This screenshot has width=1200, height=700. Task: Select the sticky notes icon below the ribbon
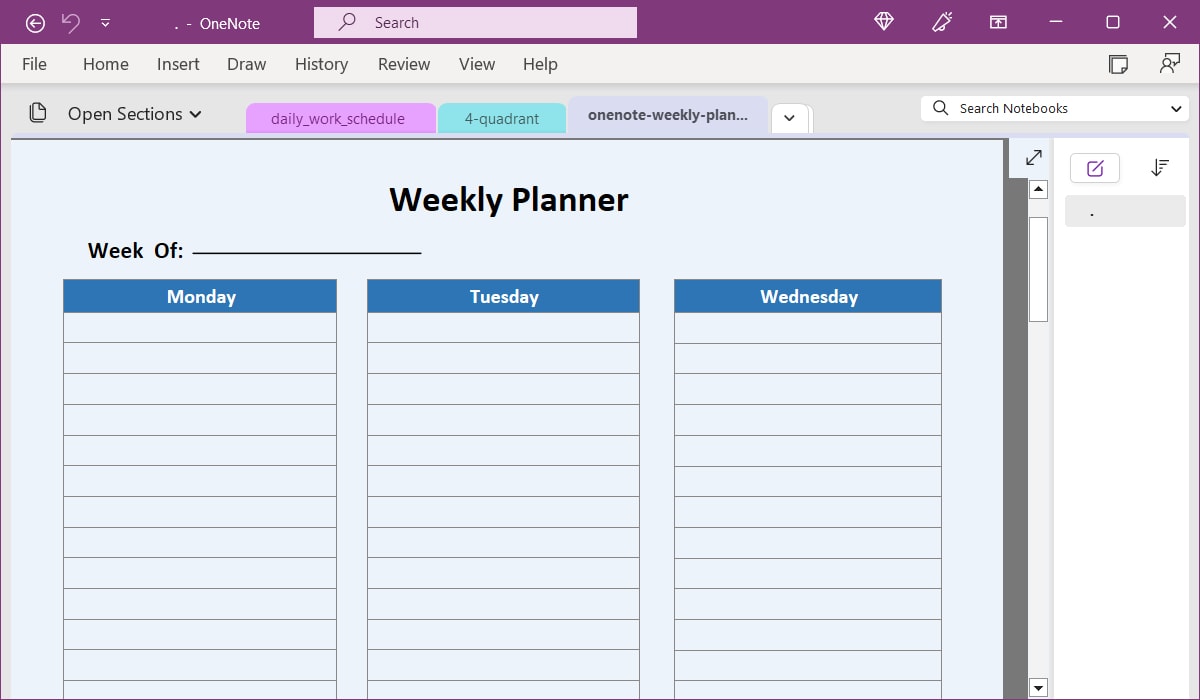pyautogui.click(x=1118, y=63)
